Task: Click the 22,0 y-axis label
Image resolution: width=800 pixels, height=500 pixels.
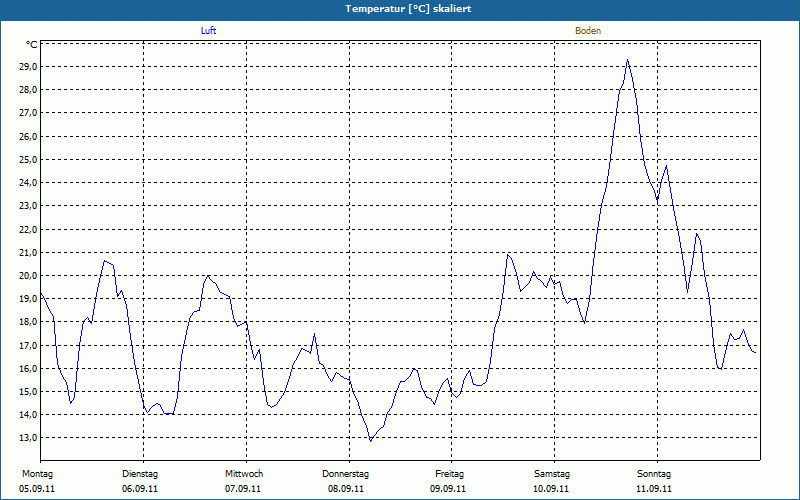Action: tap(28, 230)
